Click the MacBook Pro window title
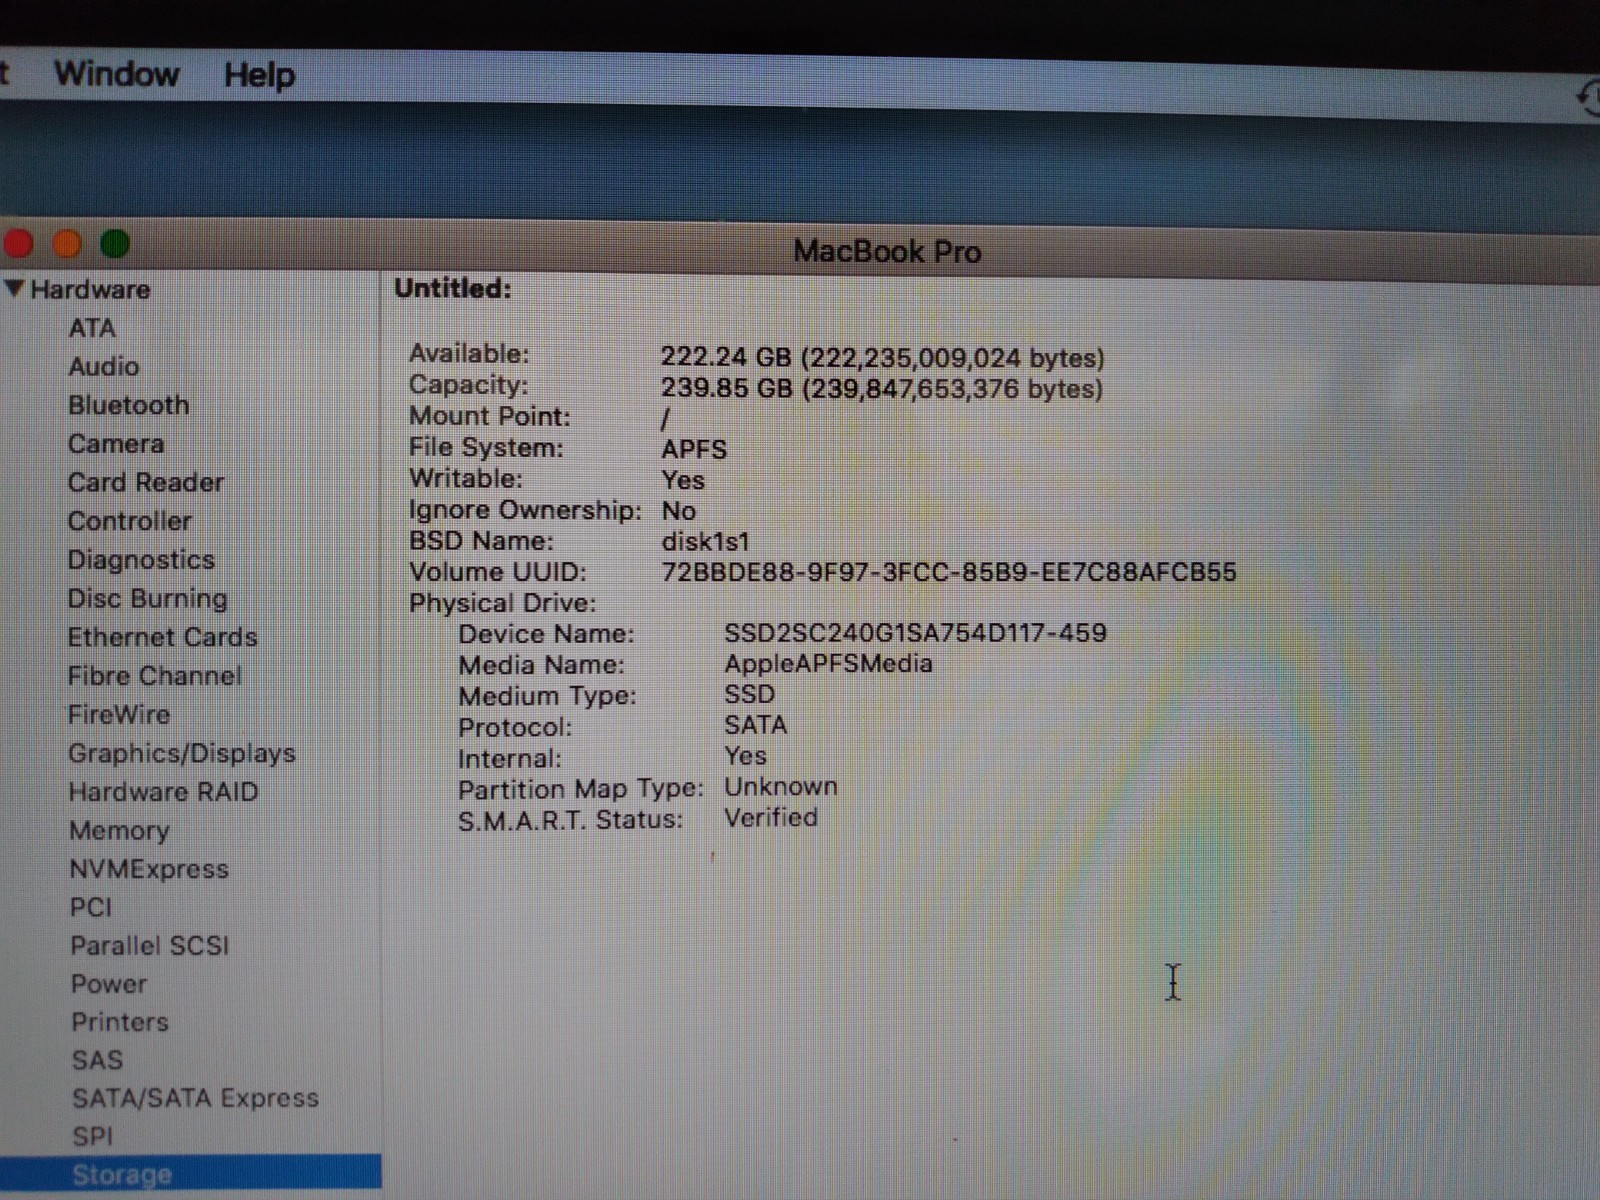The height and width of the screenshot is (1200, 1600). (887, 251)
